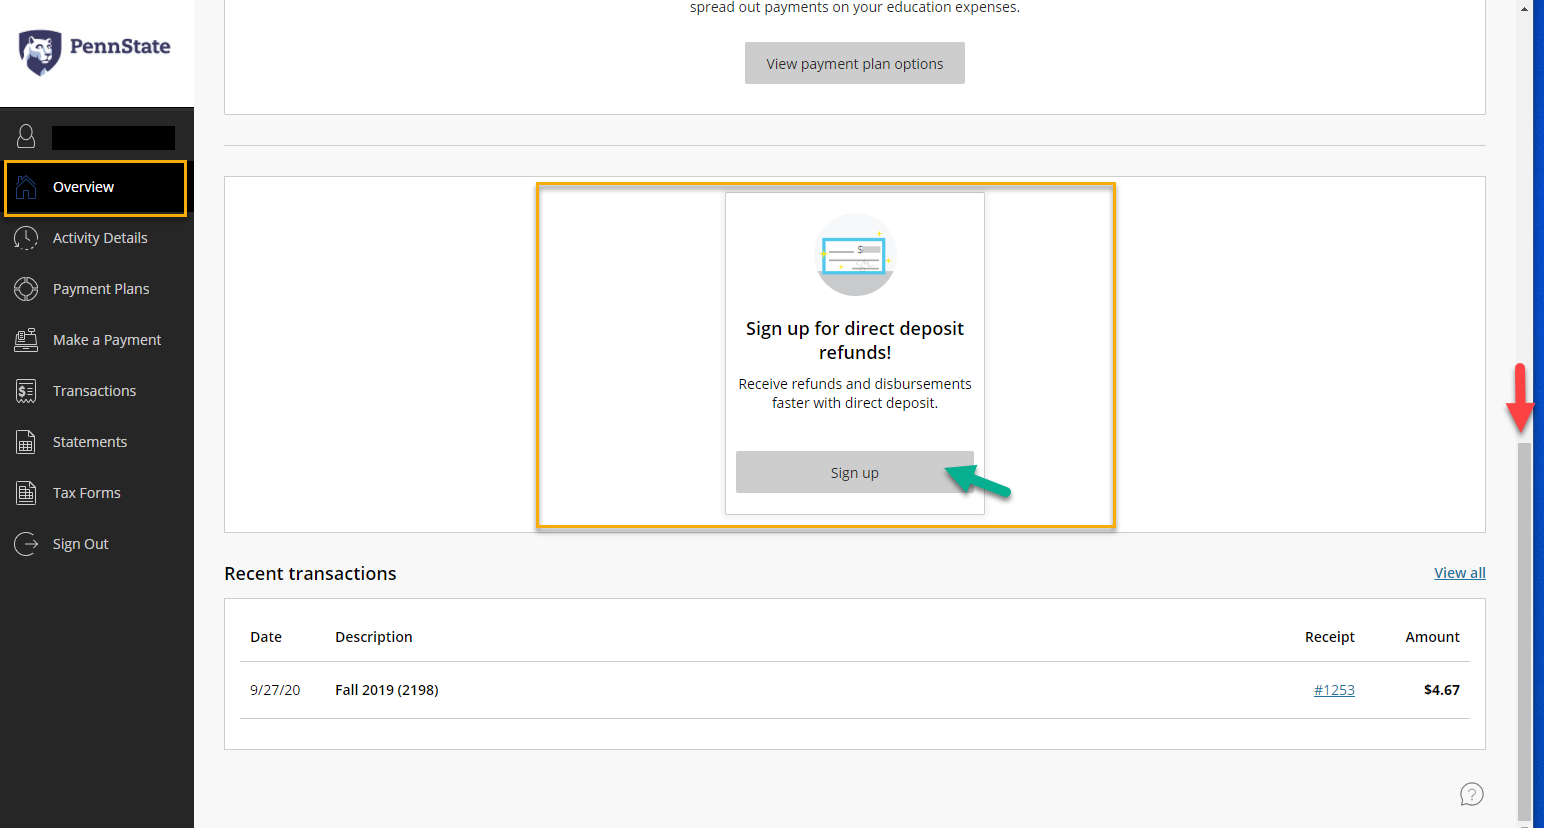Click the Statements document icon
Screen dimensions: 1544x828
pos(26,442)
